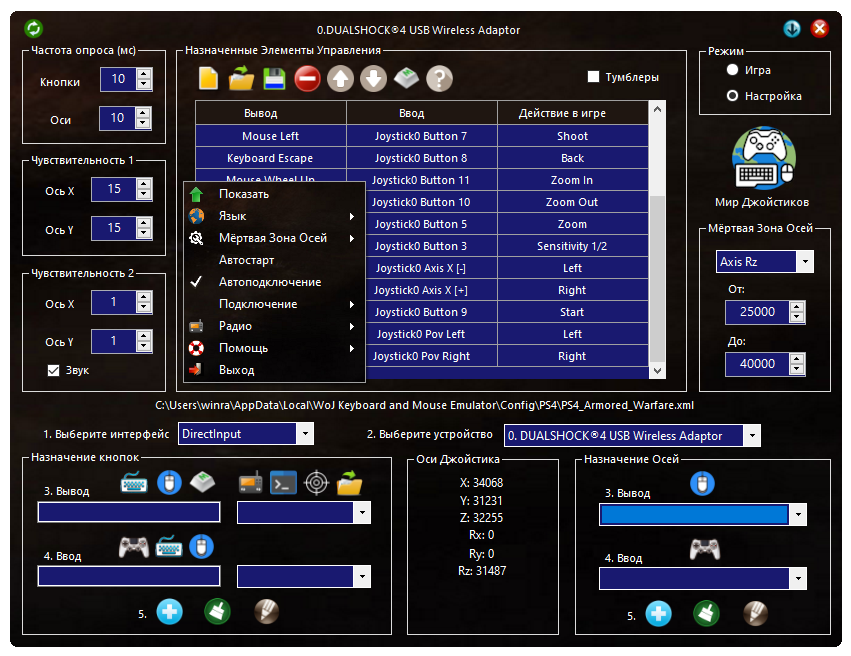Viewport: 851px width, 656px height.
Task: Open Подключение submenu
Action: click(274, 304)
